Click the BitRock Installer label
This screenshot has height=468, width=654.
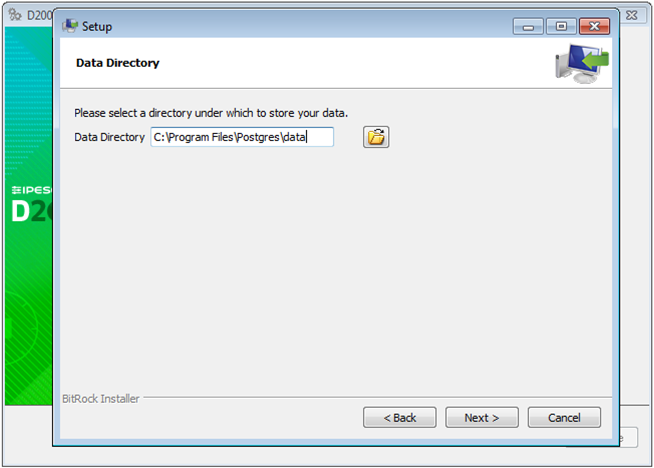point(101,399)
